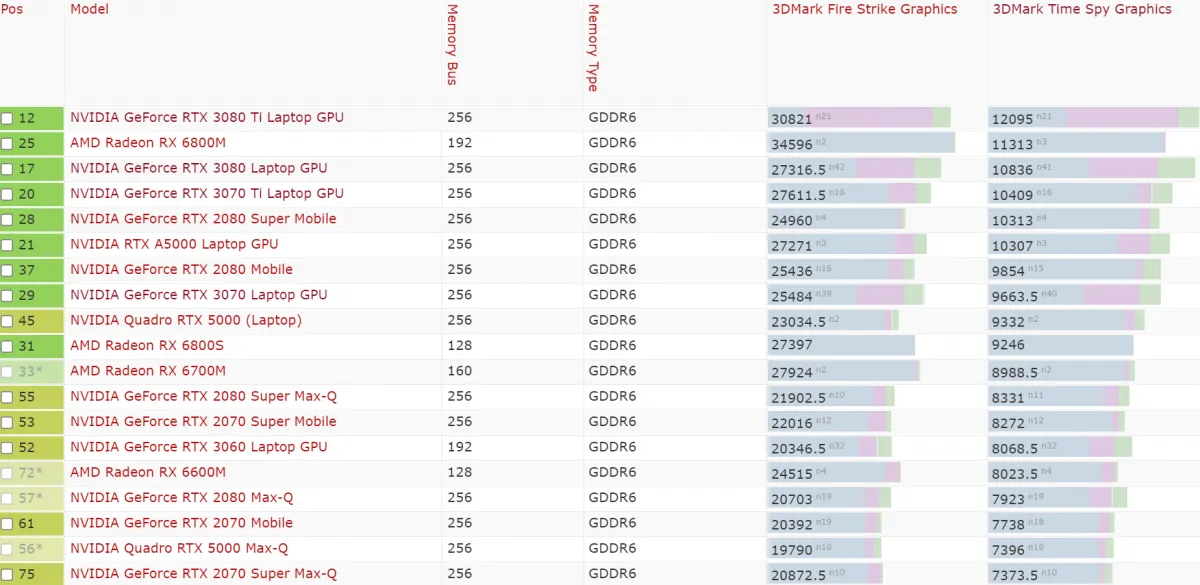Open NVIDIA Quadro RTX 5000 Max-Q link
Viewport: 1200px width, 585px height.
pyautogui.click(x=179, y=548)
